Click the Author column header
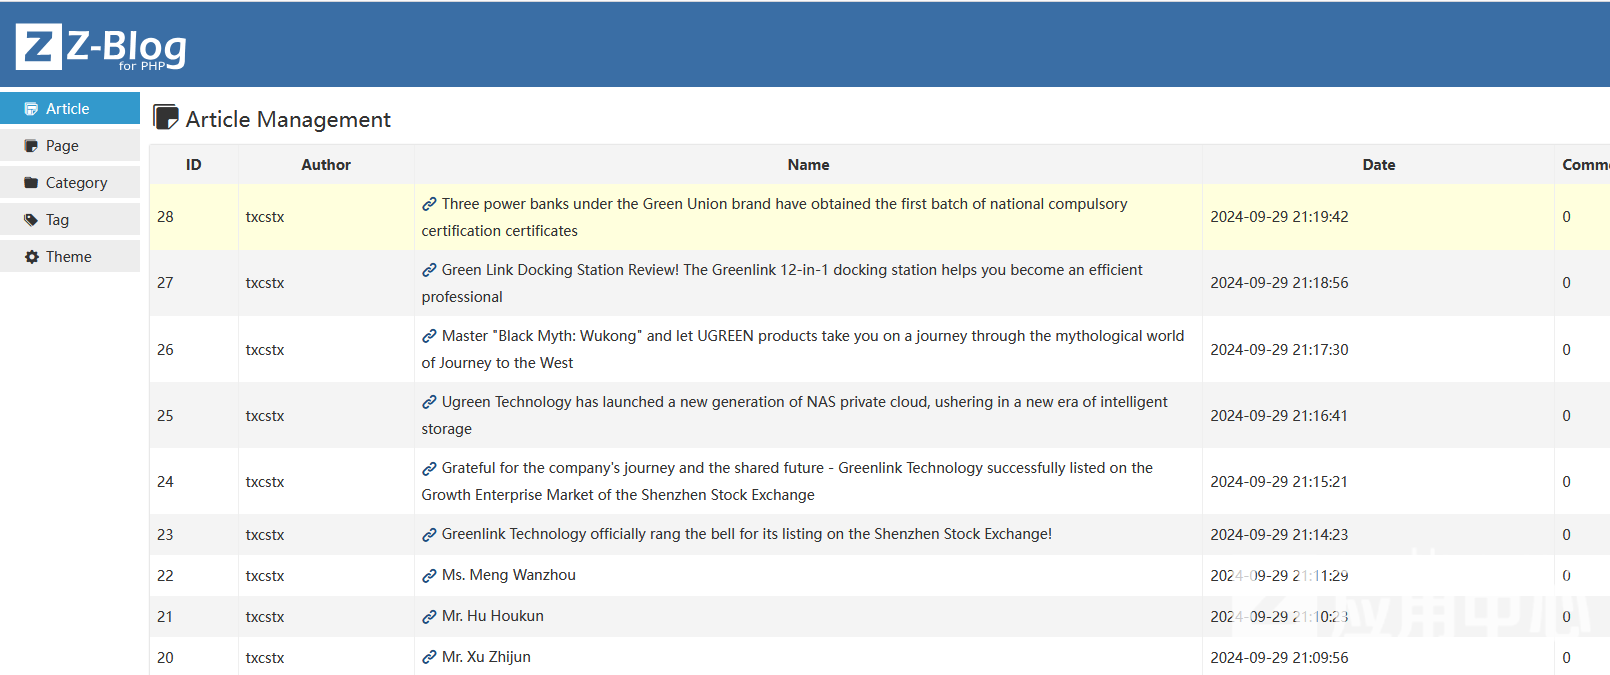Screen dimensions: 1610x675 click(326, 165)
